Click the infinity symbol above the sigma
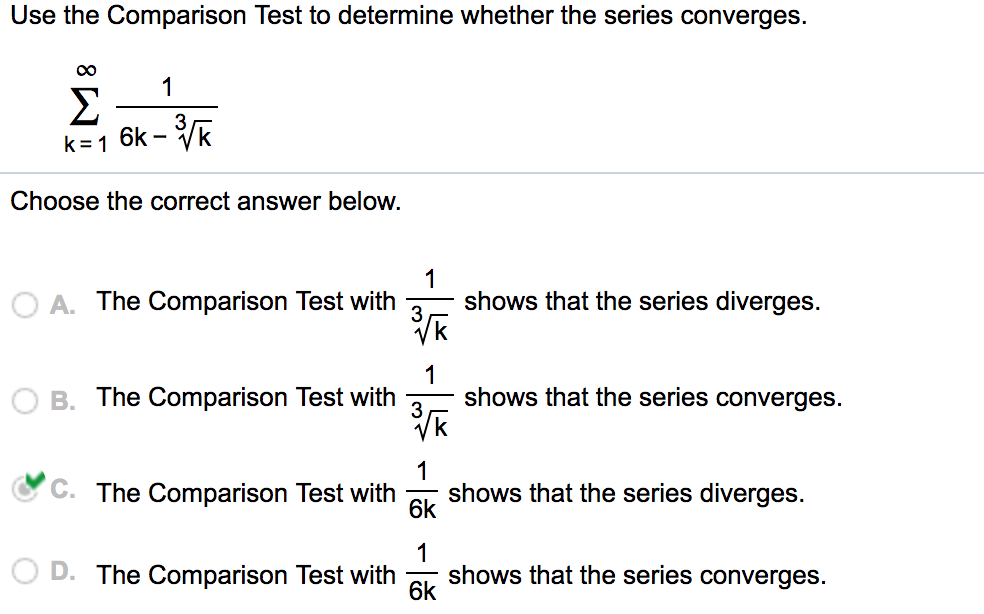The width and height of the screenshot is (984, 614). pos(84,70)
